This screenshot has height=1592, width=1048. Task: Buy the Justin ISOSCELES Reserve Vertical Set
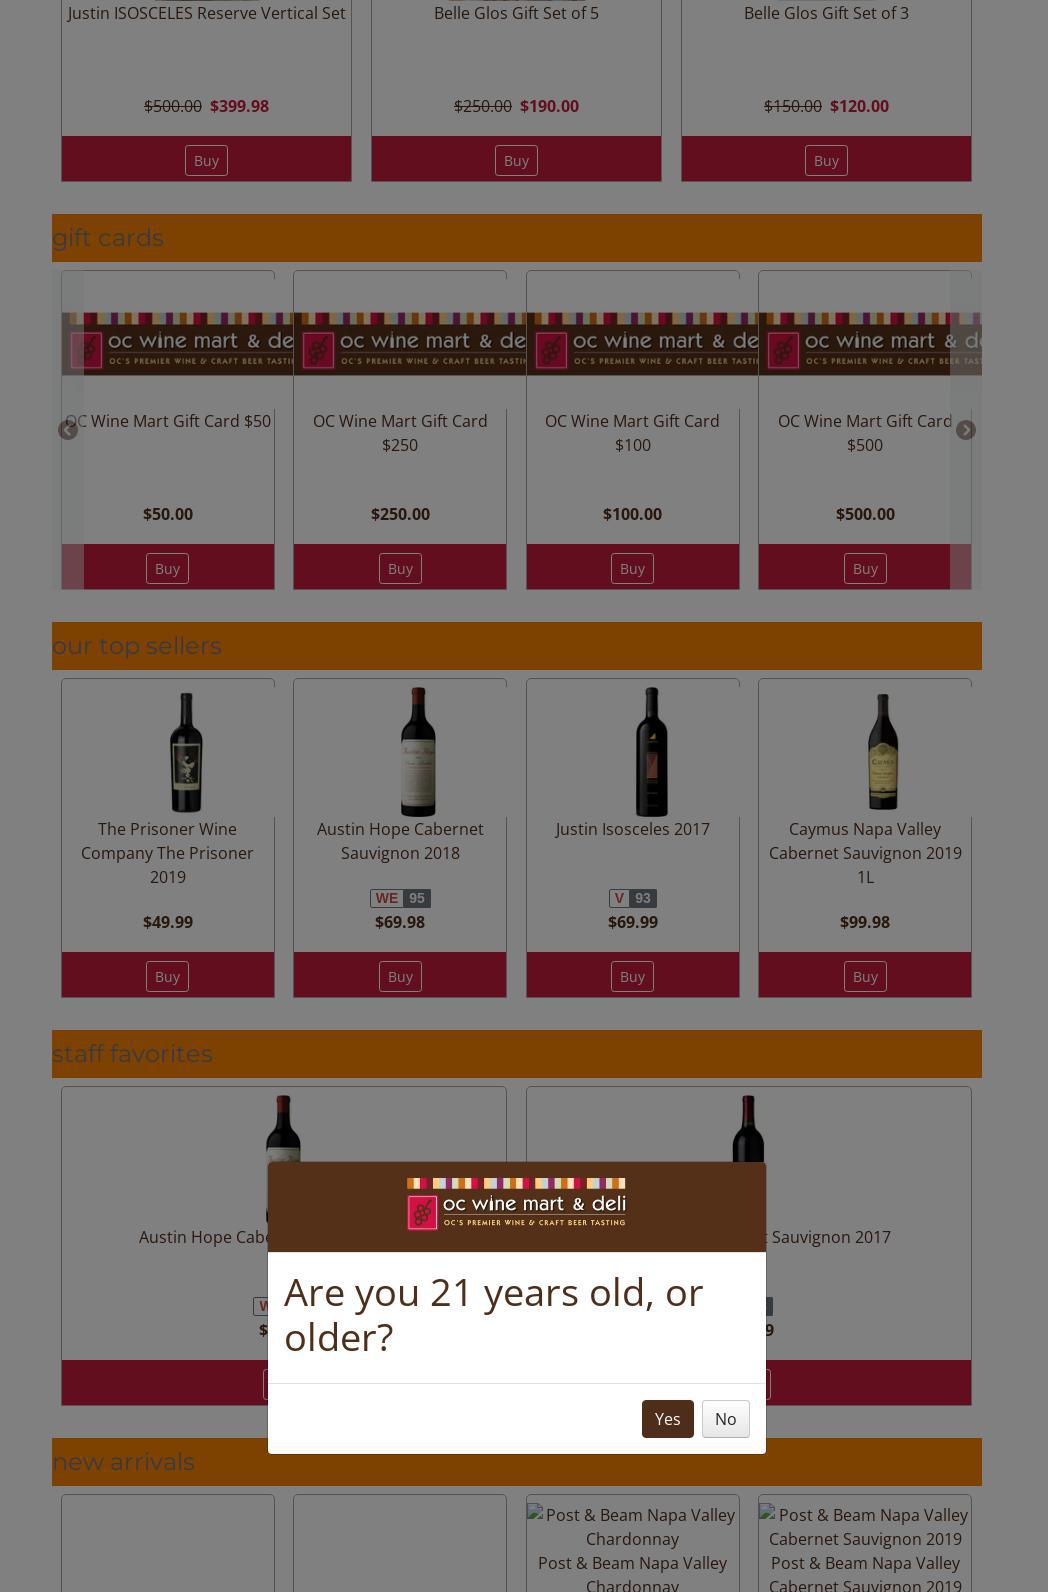click(206, 160)
